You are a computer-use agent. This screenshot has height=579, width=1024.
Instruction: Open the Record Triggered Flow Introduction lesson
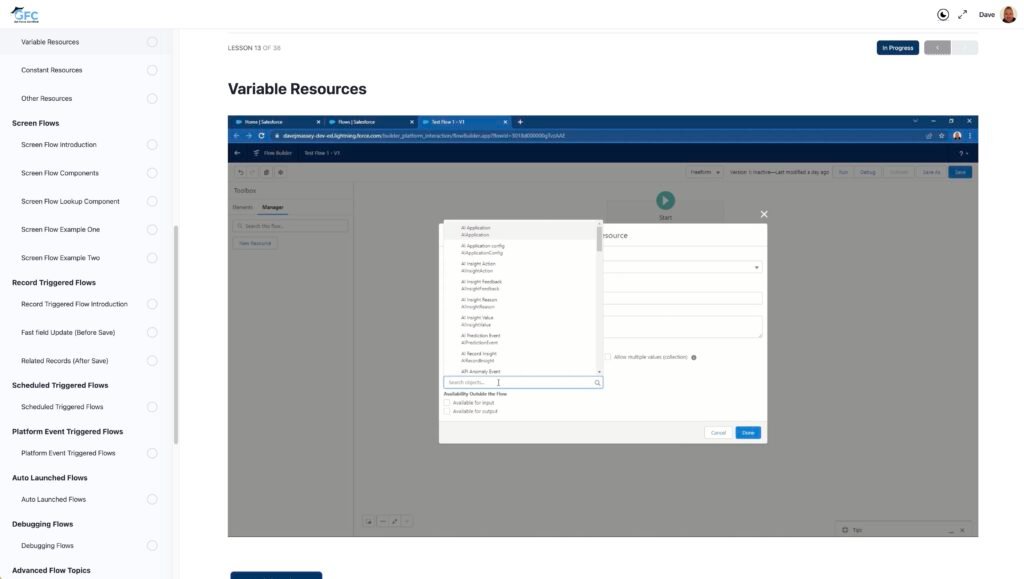[x=74, y=304]
